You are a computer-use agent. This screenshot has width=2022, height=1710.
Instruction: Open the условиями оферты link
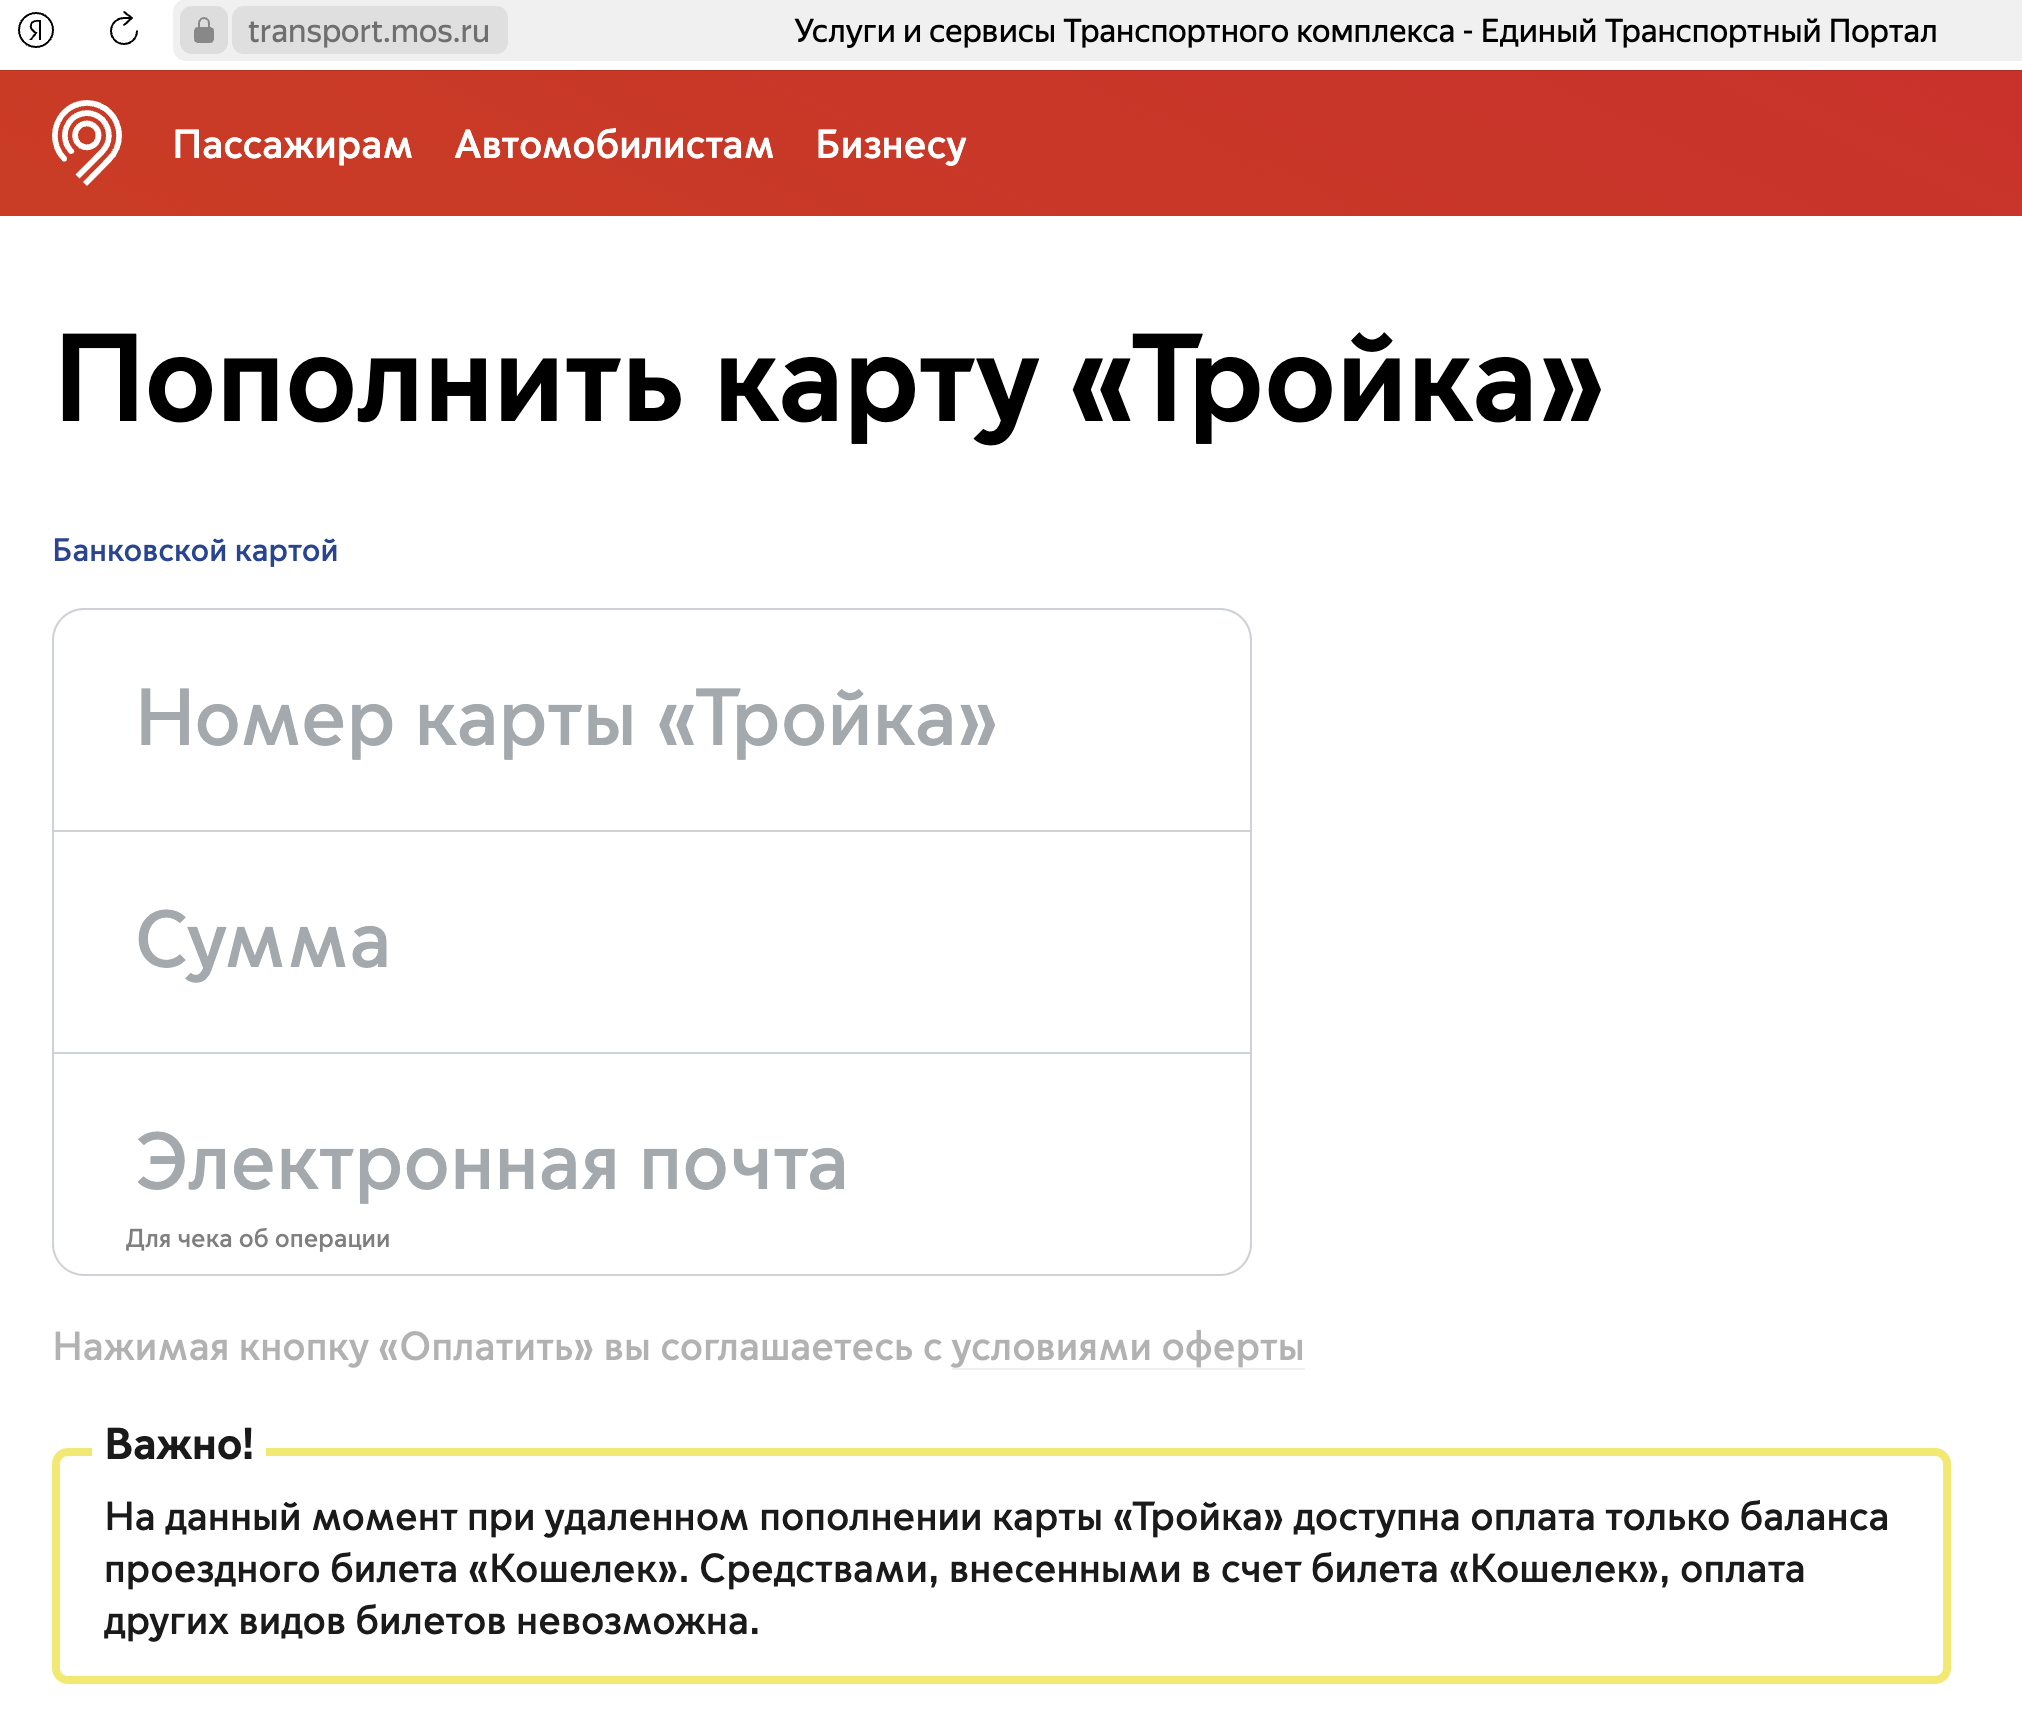coord(1127,1347)
